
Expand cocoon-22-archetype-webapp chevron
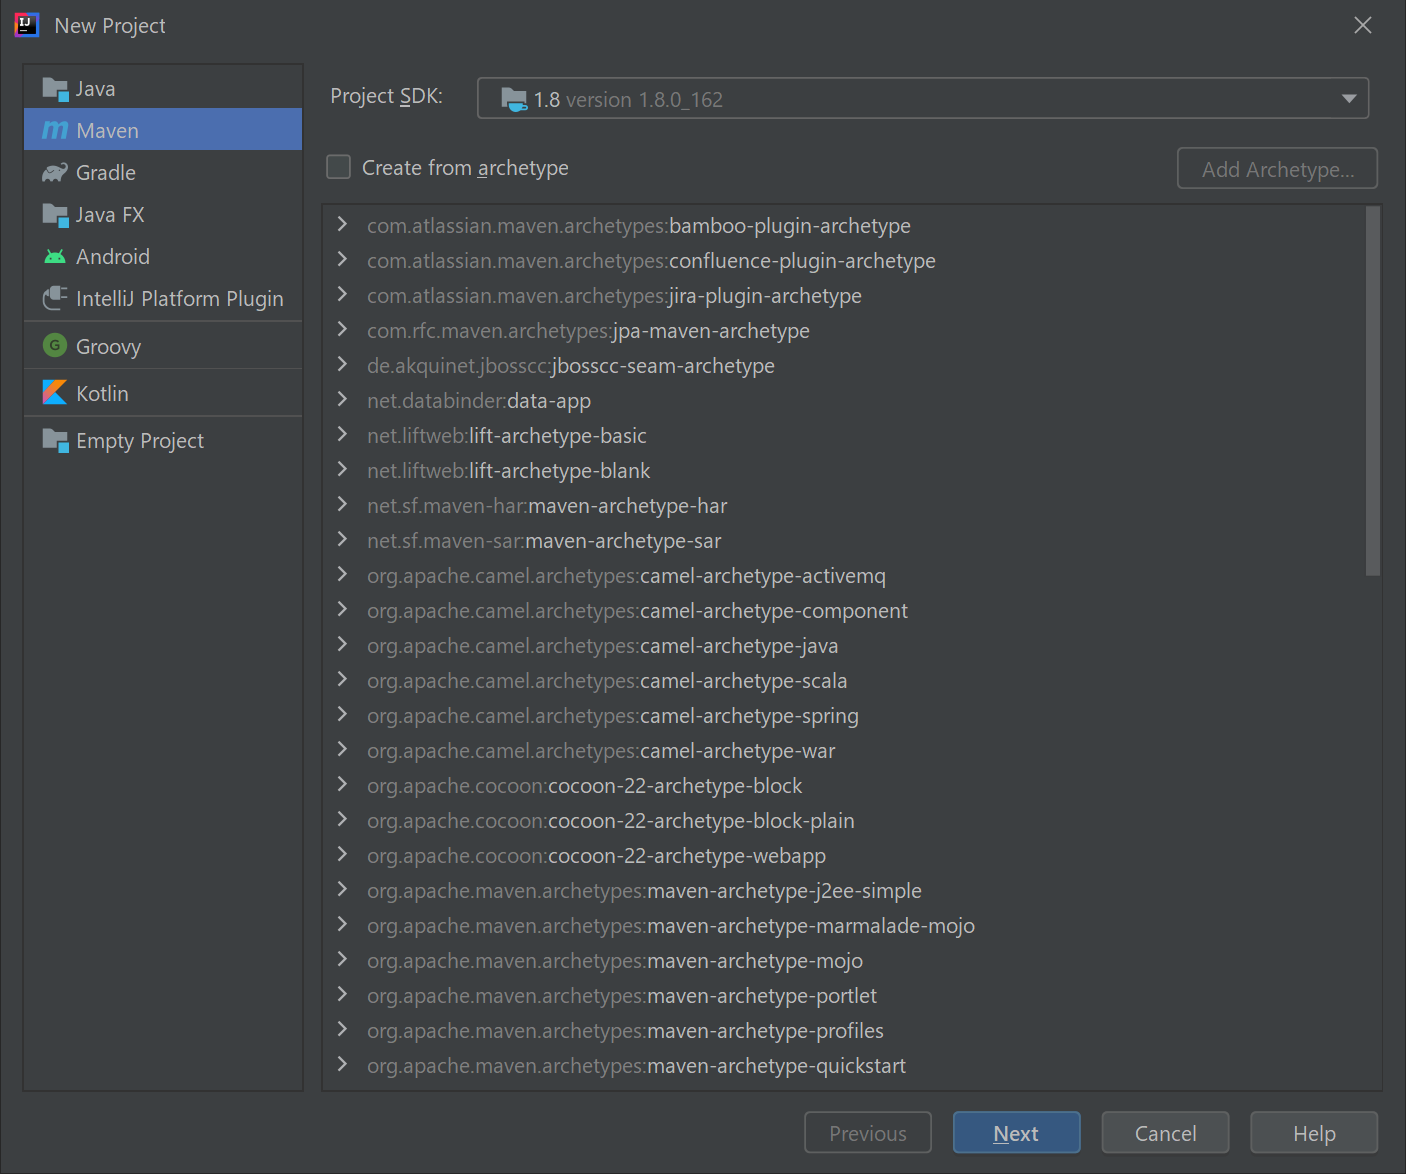click(343, 855)
